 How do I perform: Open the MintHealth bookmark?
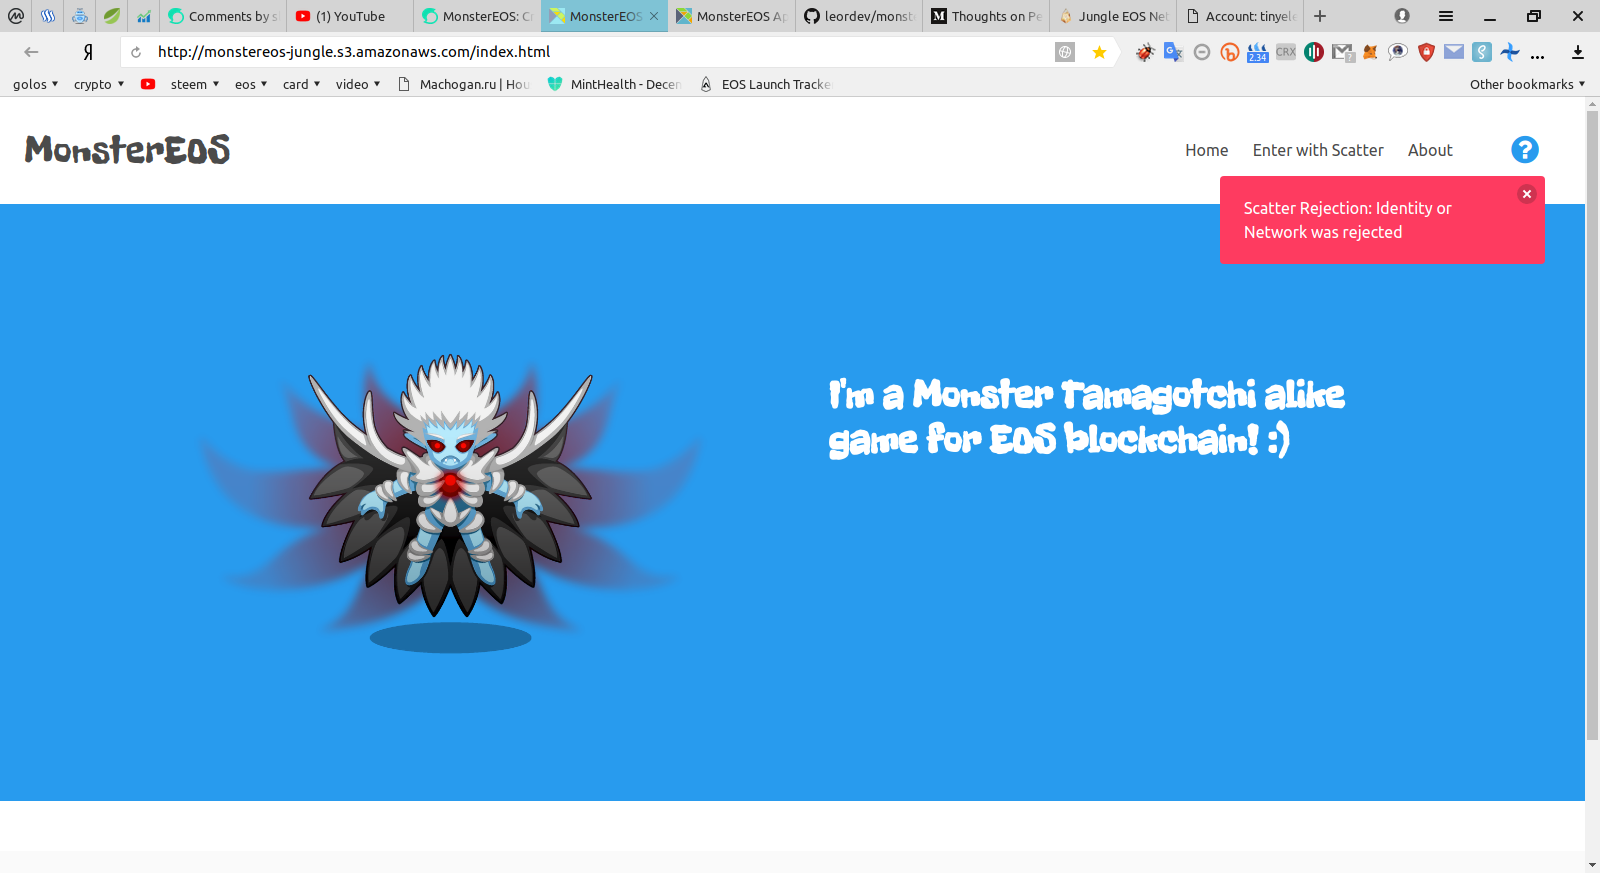pos(615,84)
